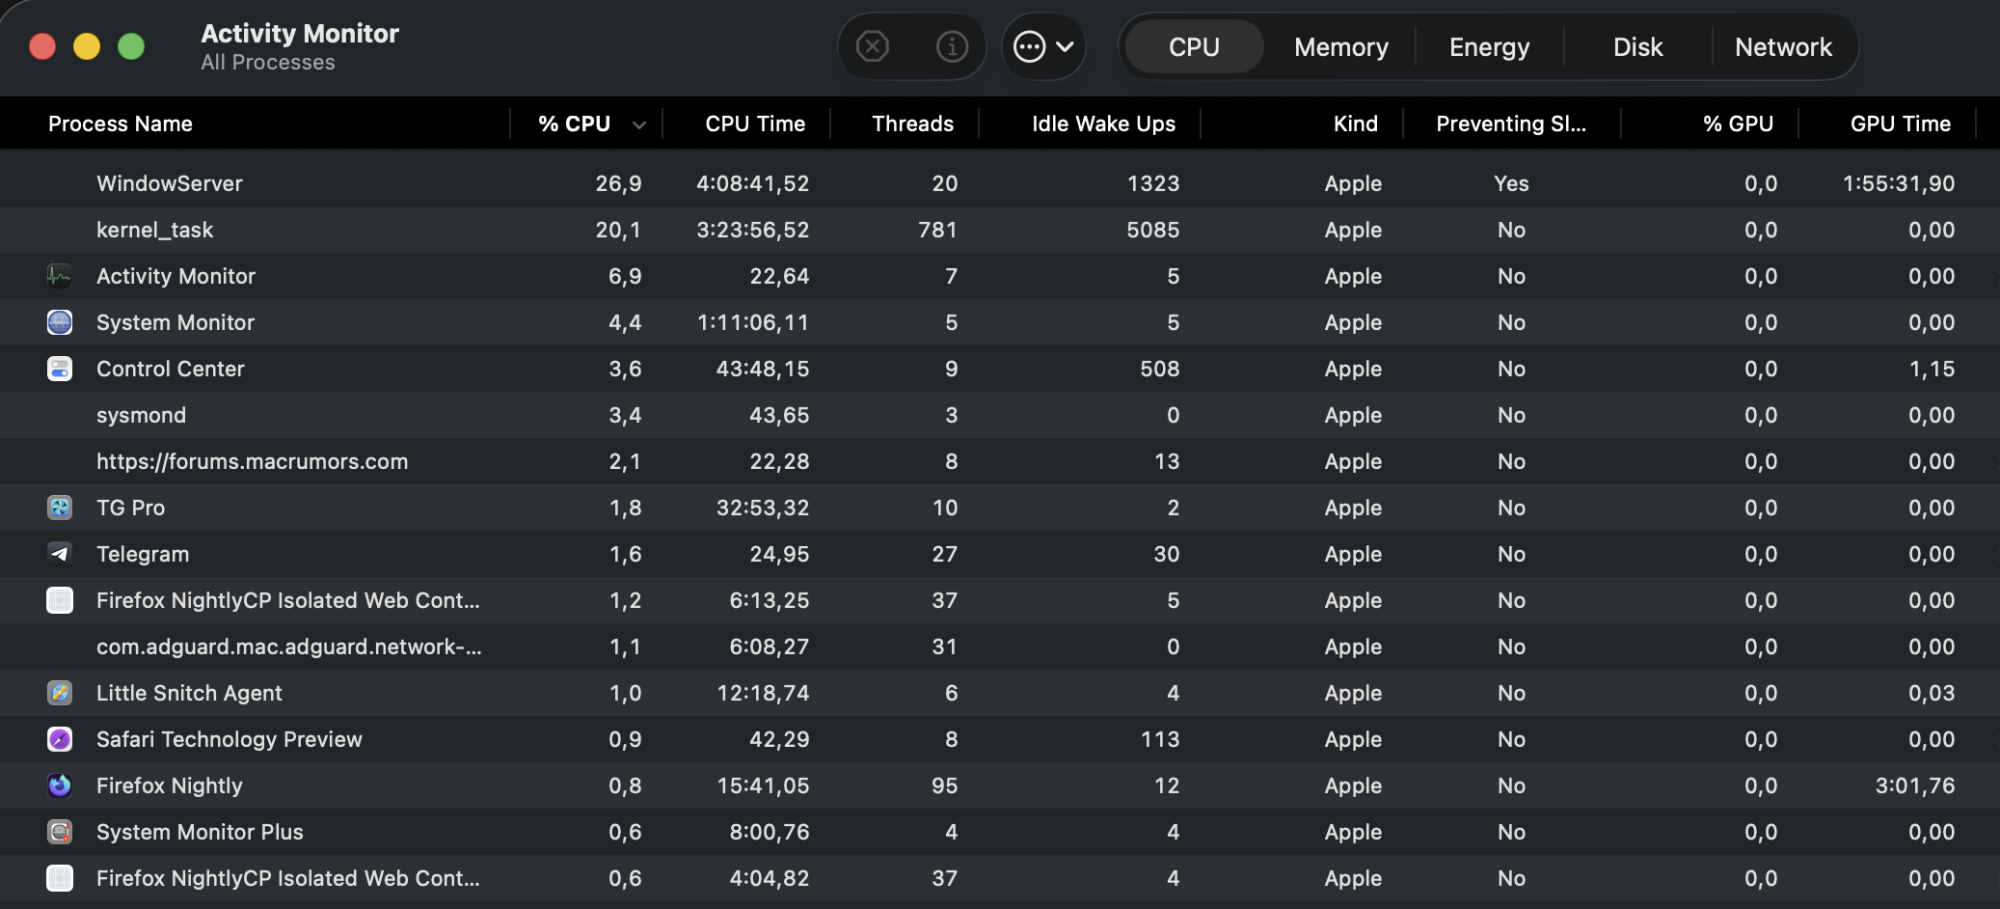This screenshot has width=2000, height=909.
Task: Select the Telegram process name
Action: (142, 554)
